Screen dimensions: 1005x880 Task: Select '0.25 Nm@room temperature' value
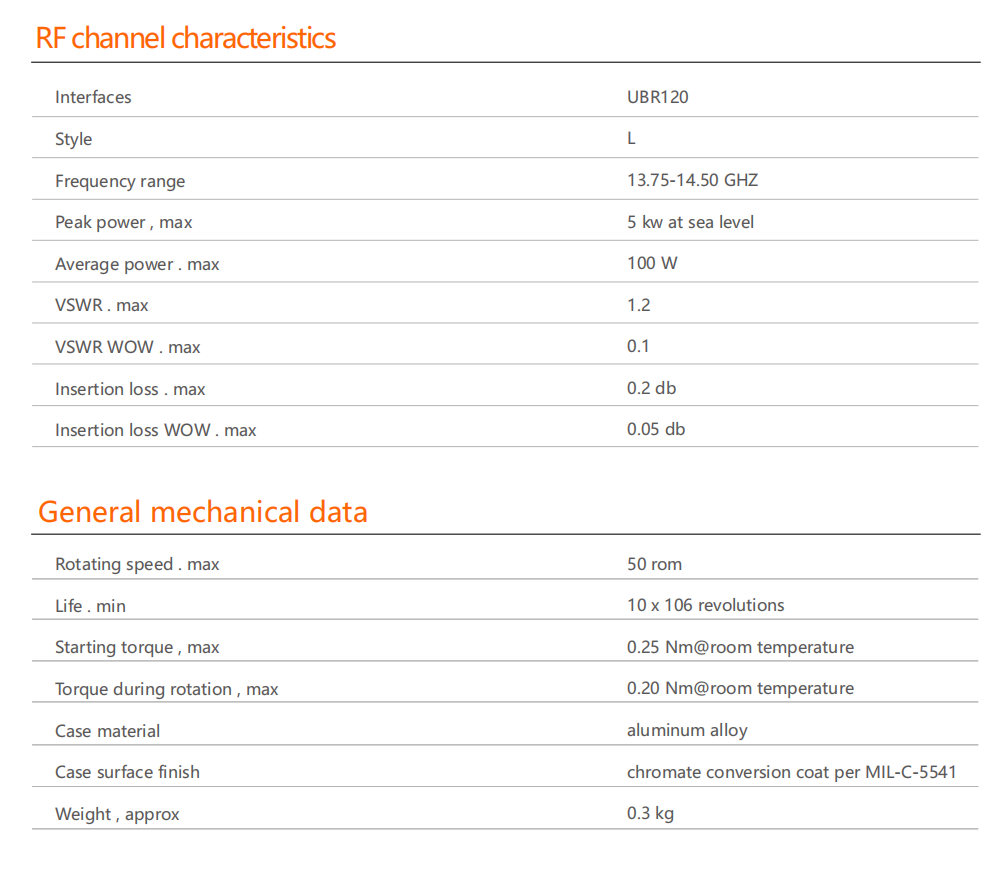[740, 647]
